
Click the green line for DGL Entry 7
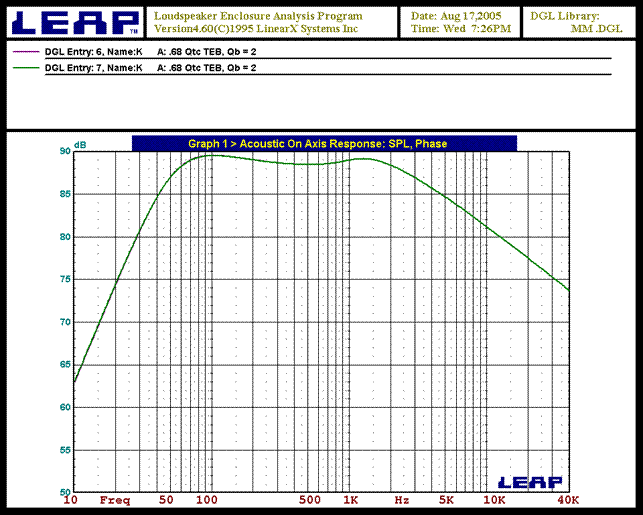(x=26, y=68)
